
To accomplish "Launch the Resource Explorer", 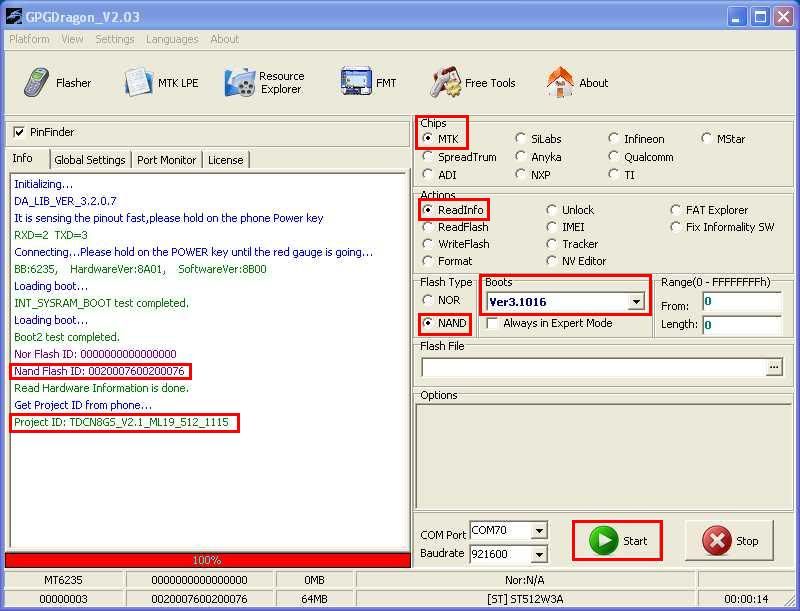I will coord(264,83).
